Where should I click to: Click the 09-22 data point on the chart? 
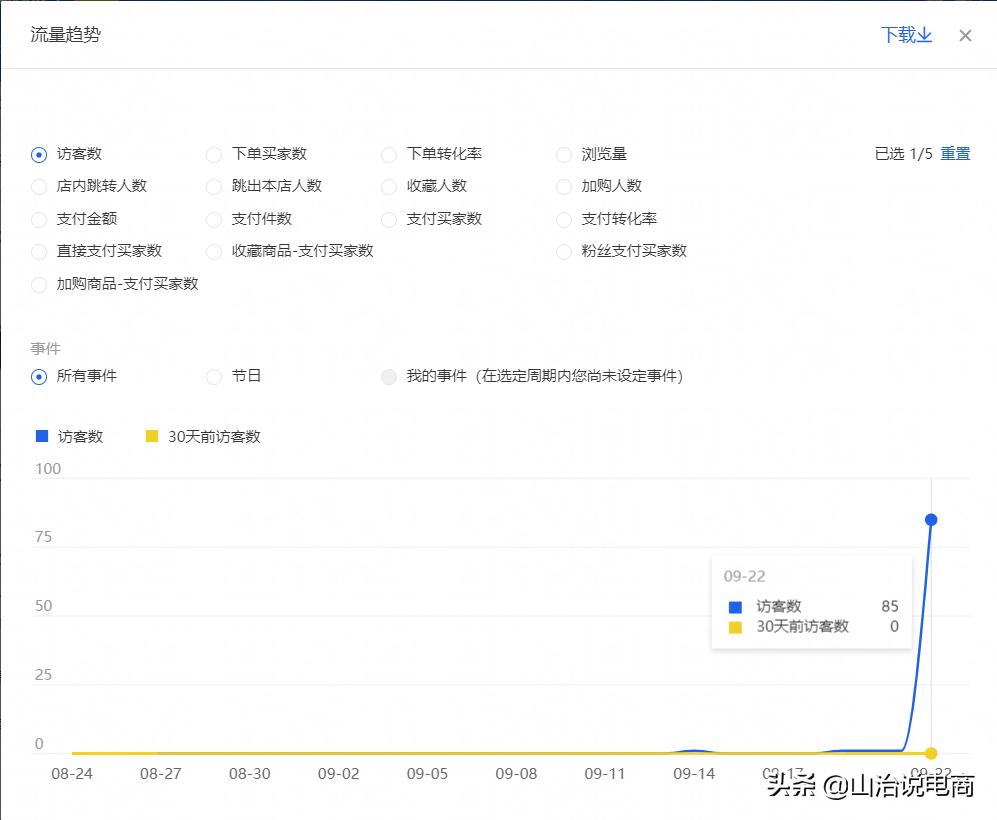pos(932,519)
